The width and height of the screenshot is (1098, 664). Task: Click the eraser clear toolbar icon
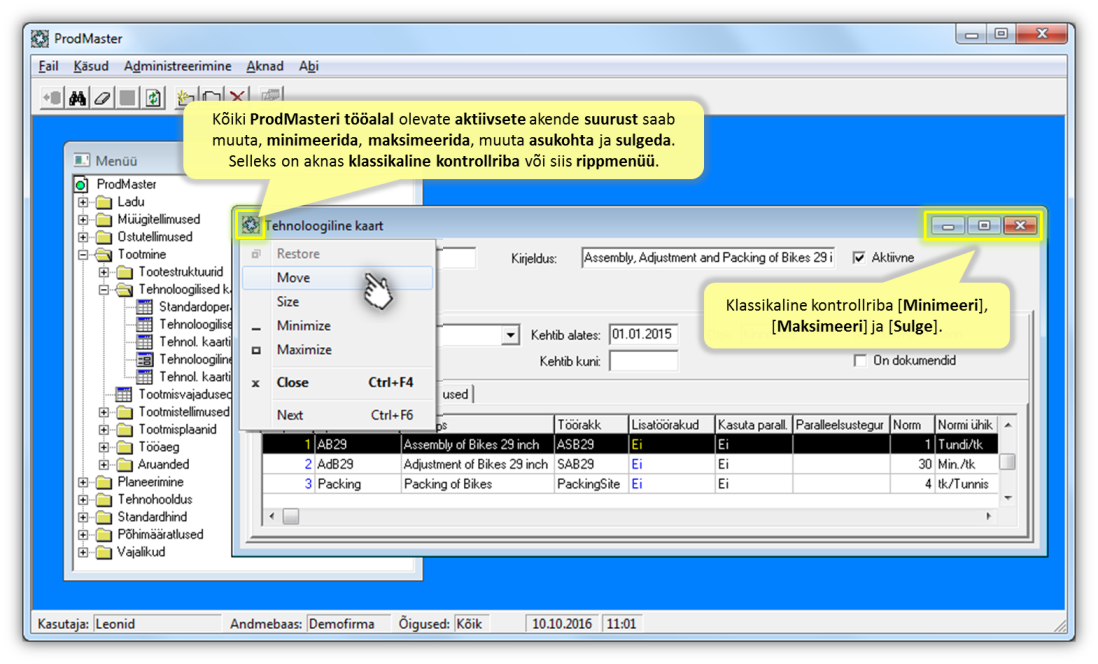point(102,97)
